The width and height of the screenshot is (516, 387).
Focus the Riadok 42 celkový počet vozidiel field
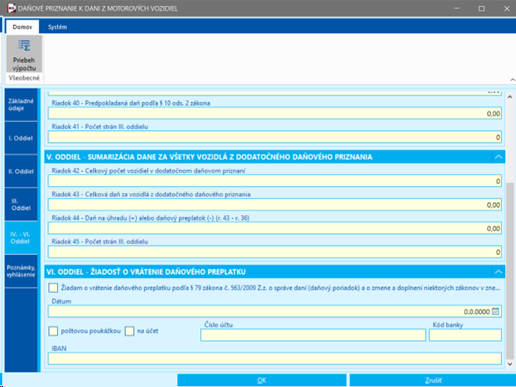(275, 181)
